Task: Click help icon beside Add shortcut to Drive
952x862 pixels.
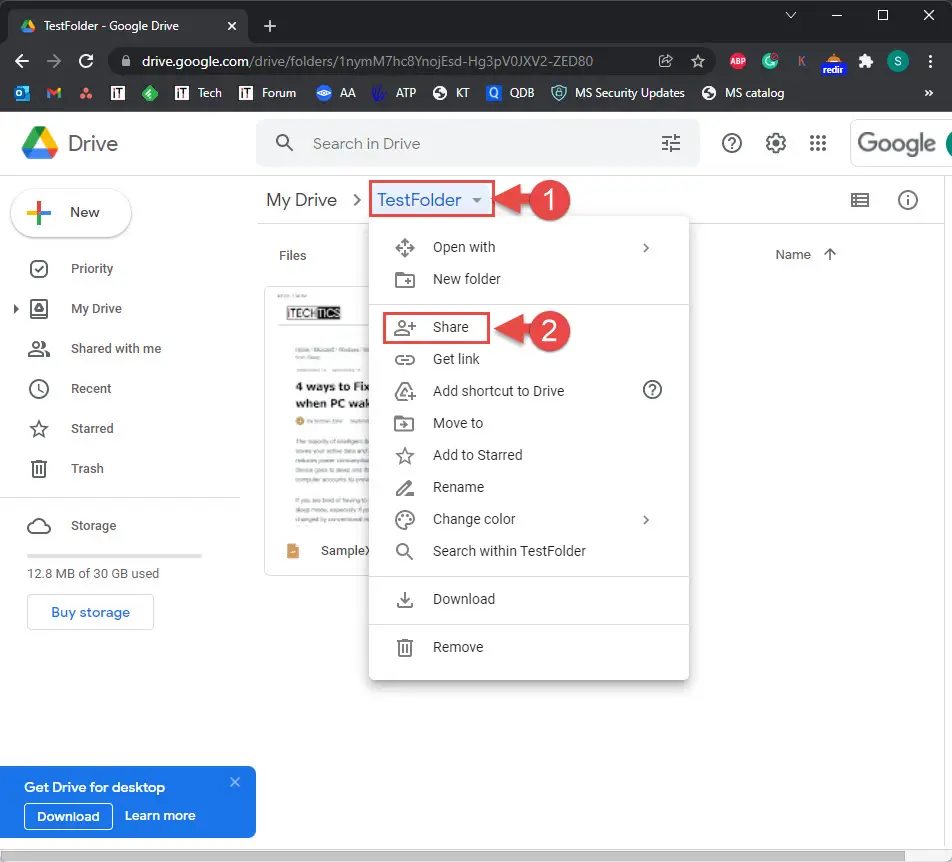Action: (x=652, y=390)
